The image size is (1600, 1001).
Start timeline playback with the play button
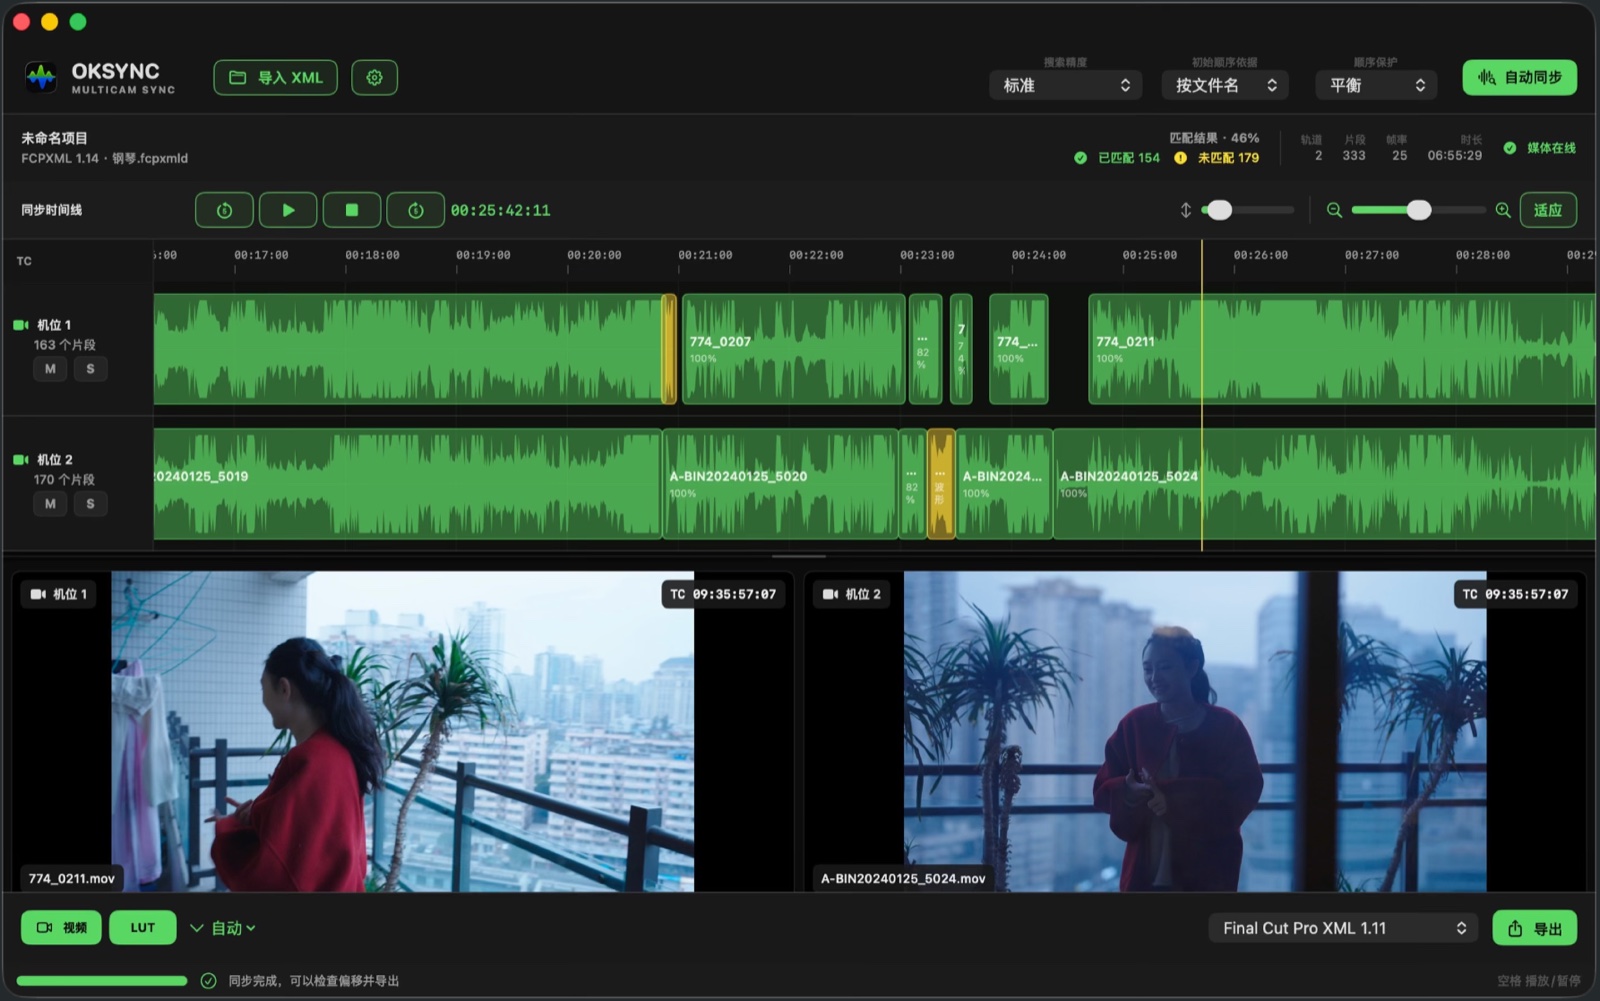pos(288,210)
